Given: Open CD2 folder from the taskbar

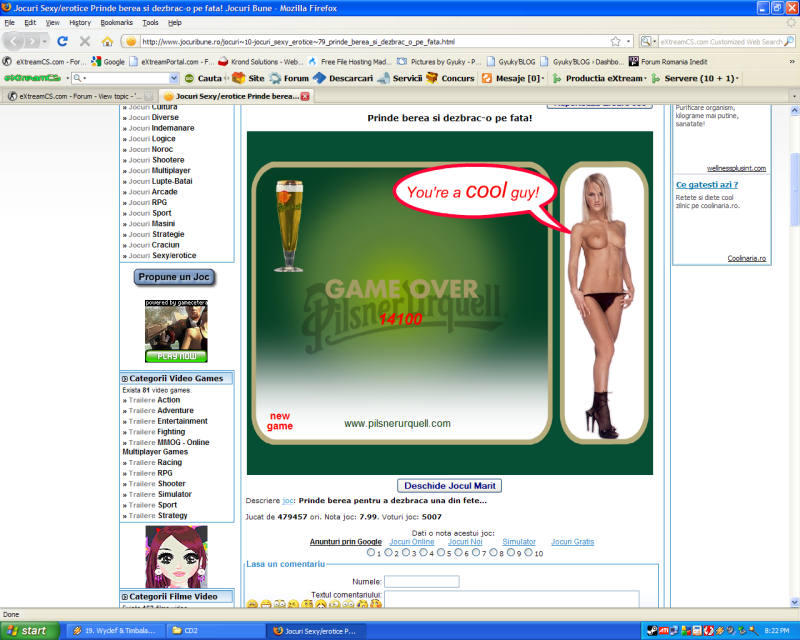Looking at the screenshot, I should pos(215,631).
